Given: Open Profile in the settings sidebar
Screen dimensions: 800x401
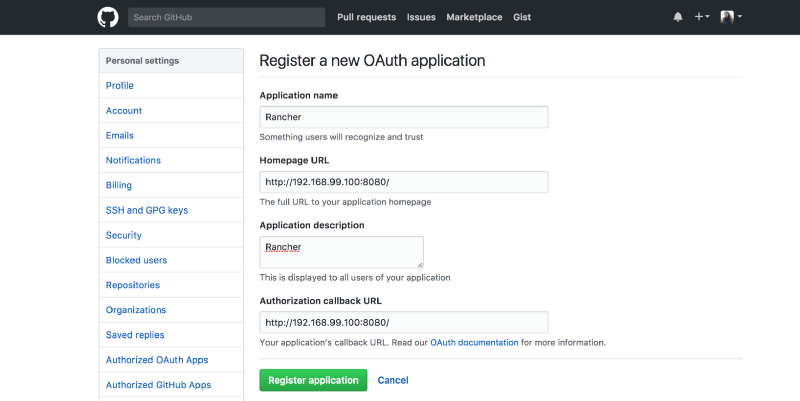Looking at the screenshot, I should coord(120,86).
